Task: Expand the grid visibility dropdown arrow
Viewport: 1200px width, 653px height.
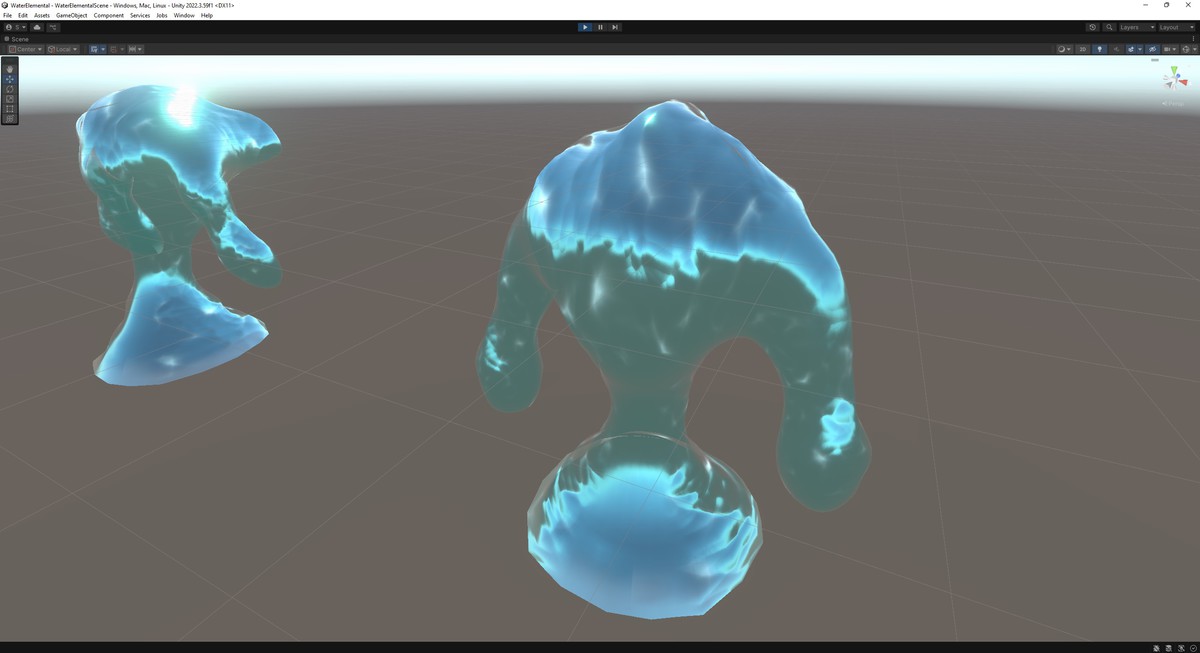Action: [103, 49]
